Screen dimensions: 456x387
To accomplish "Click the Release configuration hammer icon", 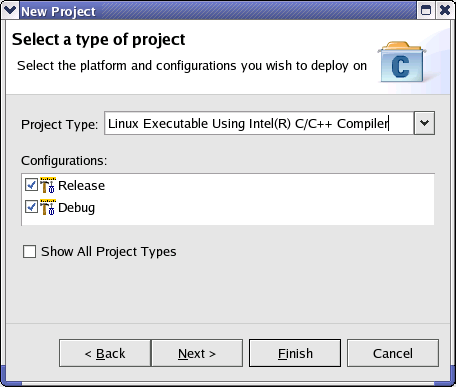I will click(x=48, y=185).
